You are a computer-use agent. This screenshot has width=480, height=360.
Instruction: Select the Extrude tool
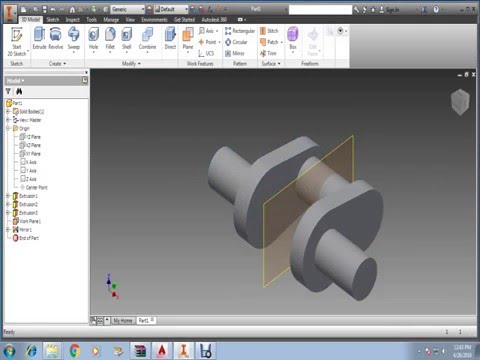39,38
